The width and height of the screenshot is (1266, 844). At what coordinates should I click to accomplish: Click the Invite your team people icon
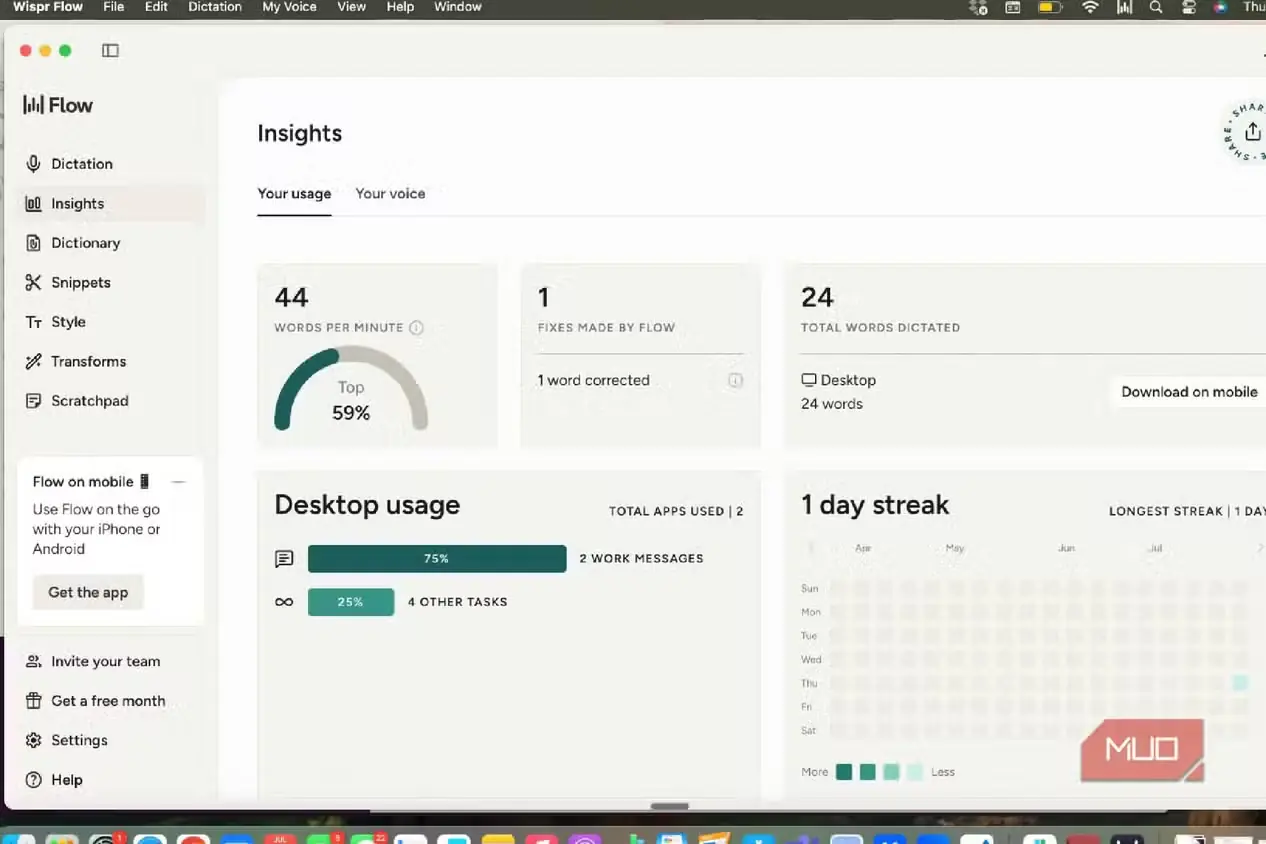click(x=33, y=661)
